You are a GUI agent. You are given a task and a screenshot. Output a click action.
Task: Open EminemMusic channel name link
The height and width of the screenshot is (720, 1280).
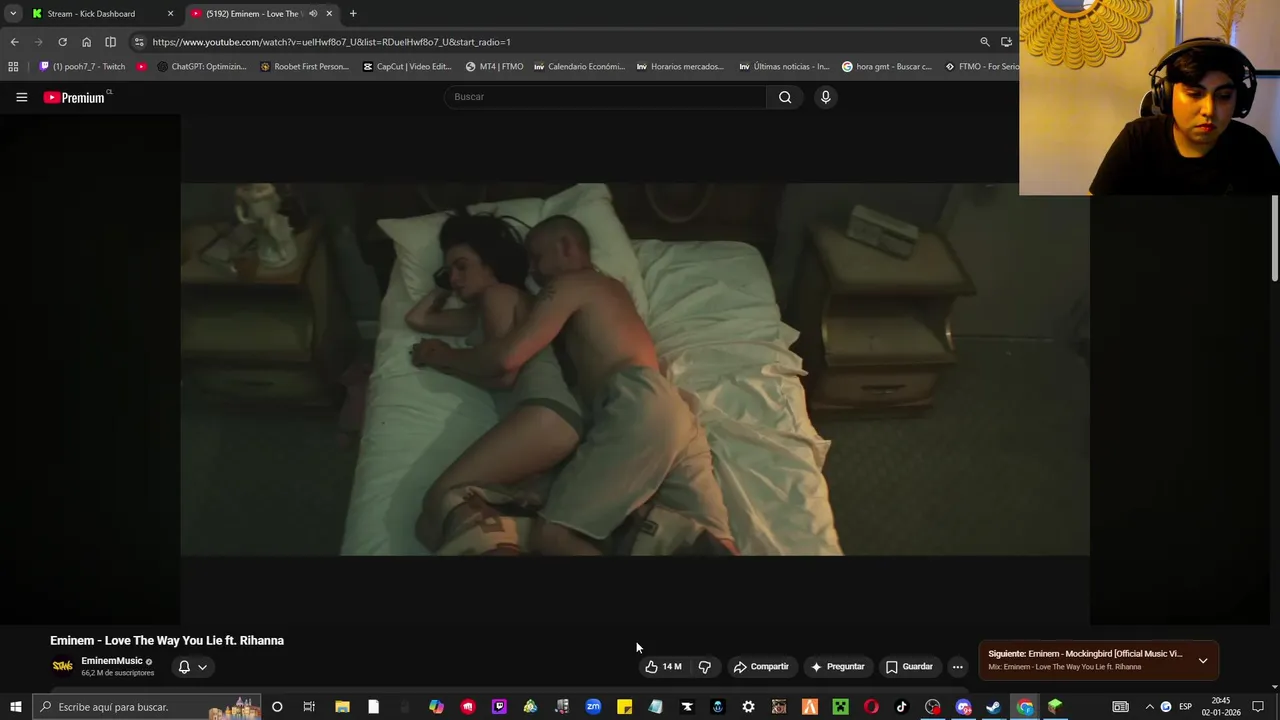(112, 661)
